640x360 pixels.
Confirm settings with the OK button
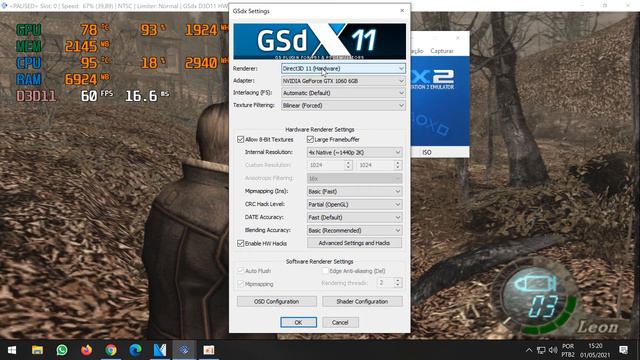[298, 322]
